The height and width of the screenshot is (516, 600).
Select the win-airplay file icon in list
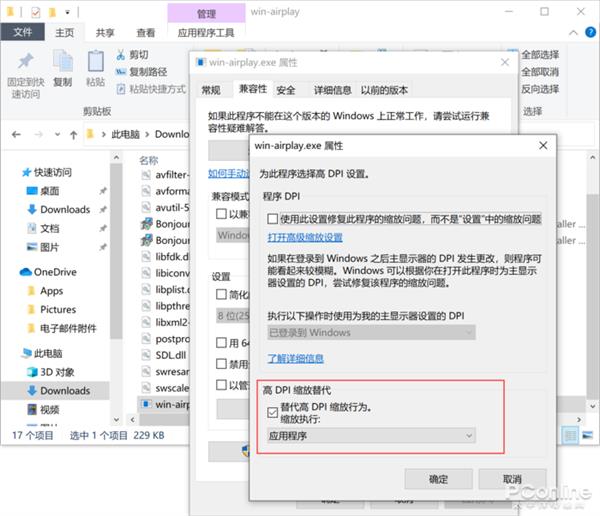tap(146, 405)
